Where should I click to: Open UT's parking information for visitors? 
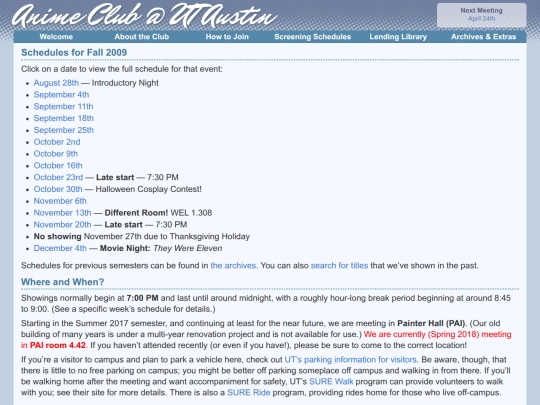[351, 360]
